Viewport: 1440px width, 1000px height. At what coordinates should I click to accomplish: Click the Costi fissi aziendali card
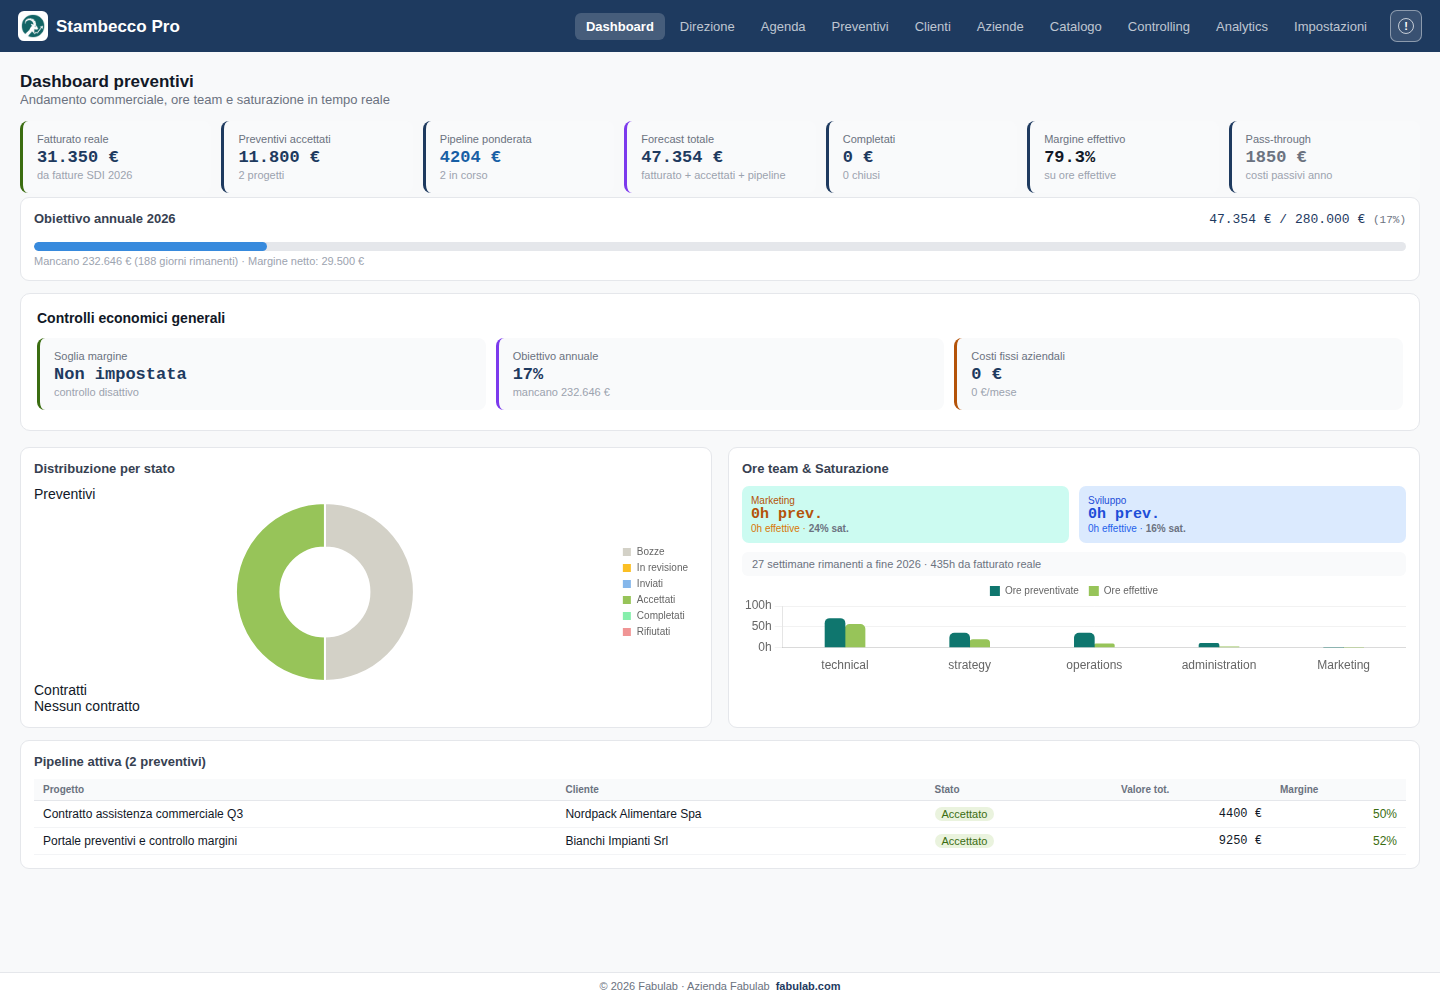pyautogui.click(x=1178, y=374)
